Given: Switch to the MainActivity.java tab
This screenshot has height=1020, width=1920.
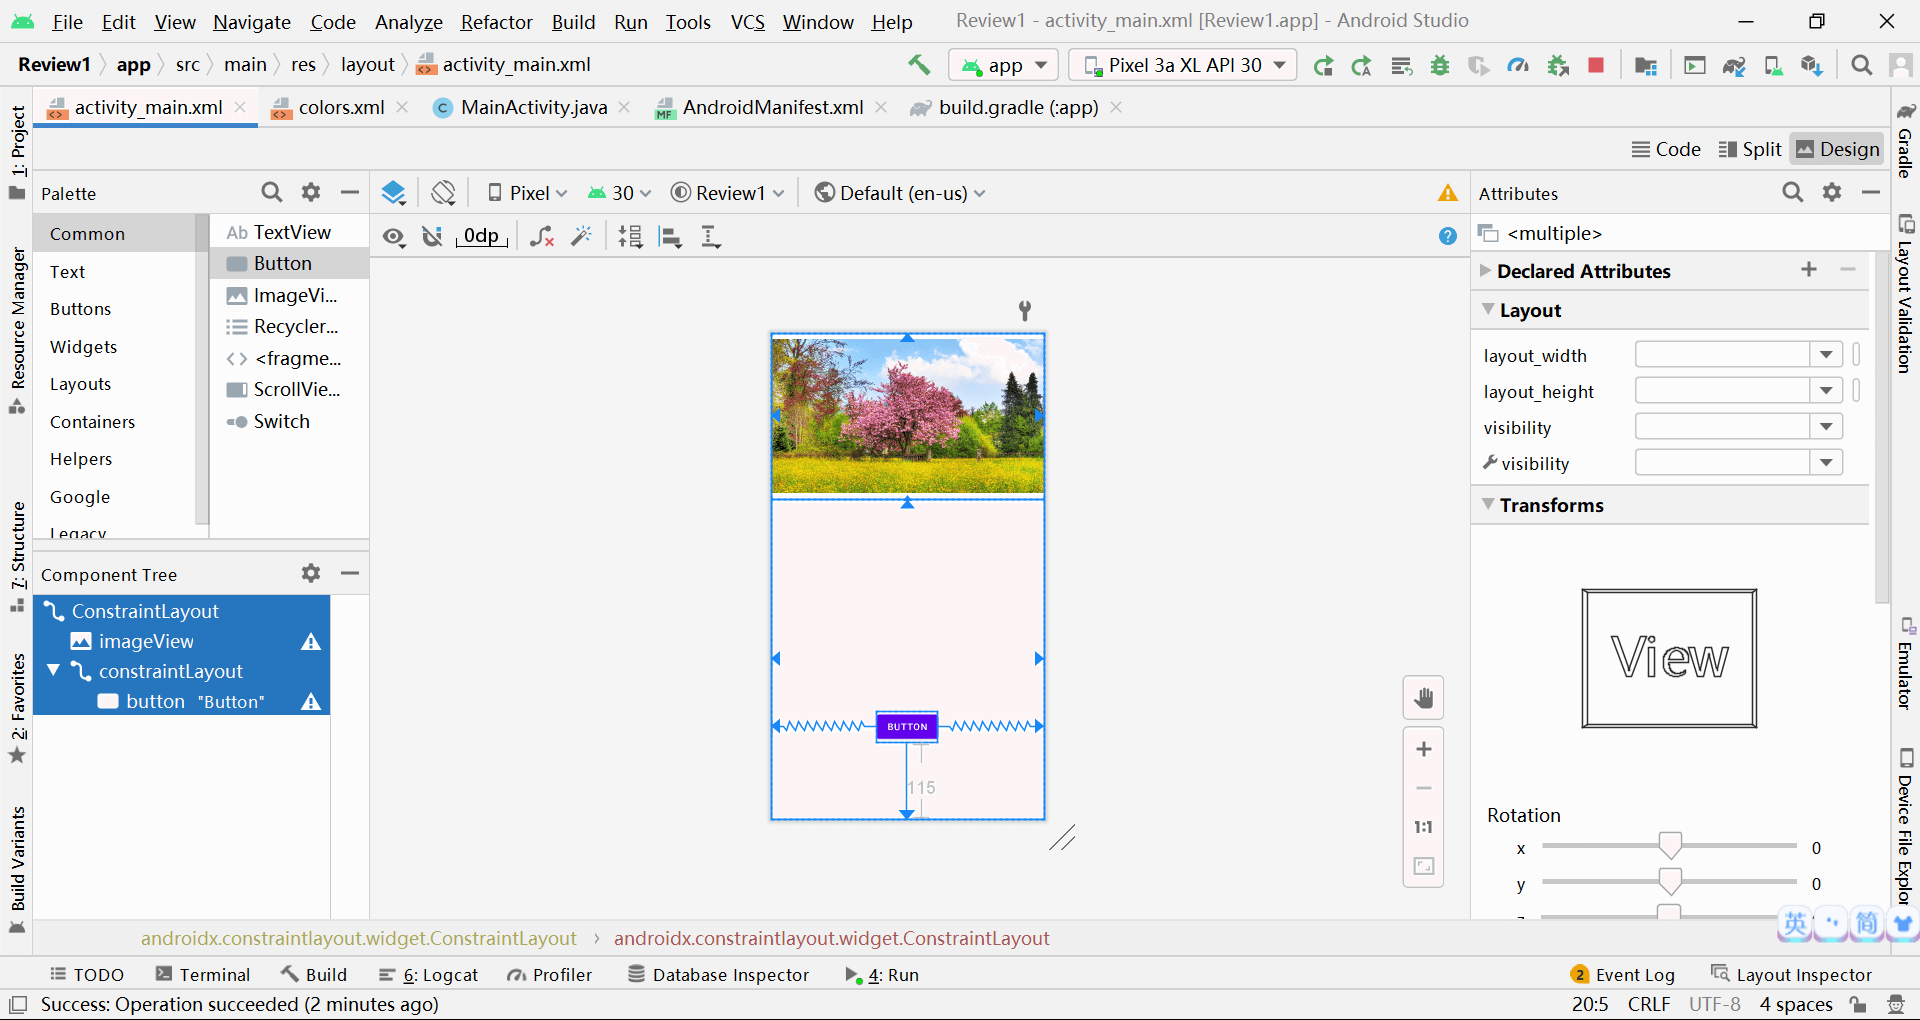Looking at the screenshot, I should tap(533, 107).
